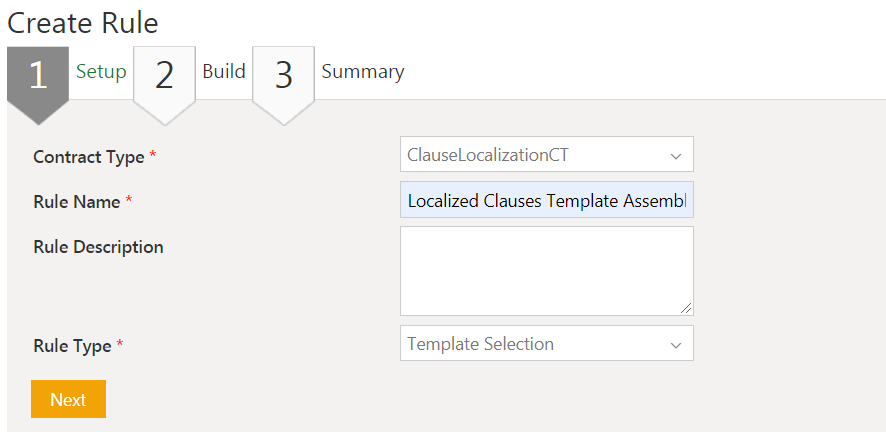This screenshot has height=432, width=886.
Task: Focus the Rule Name text field
Action: click(546, 201)
